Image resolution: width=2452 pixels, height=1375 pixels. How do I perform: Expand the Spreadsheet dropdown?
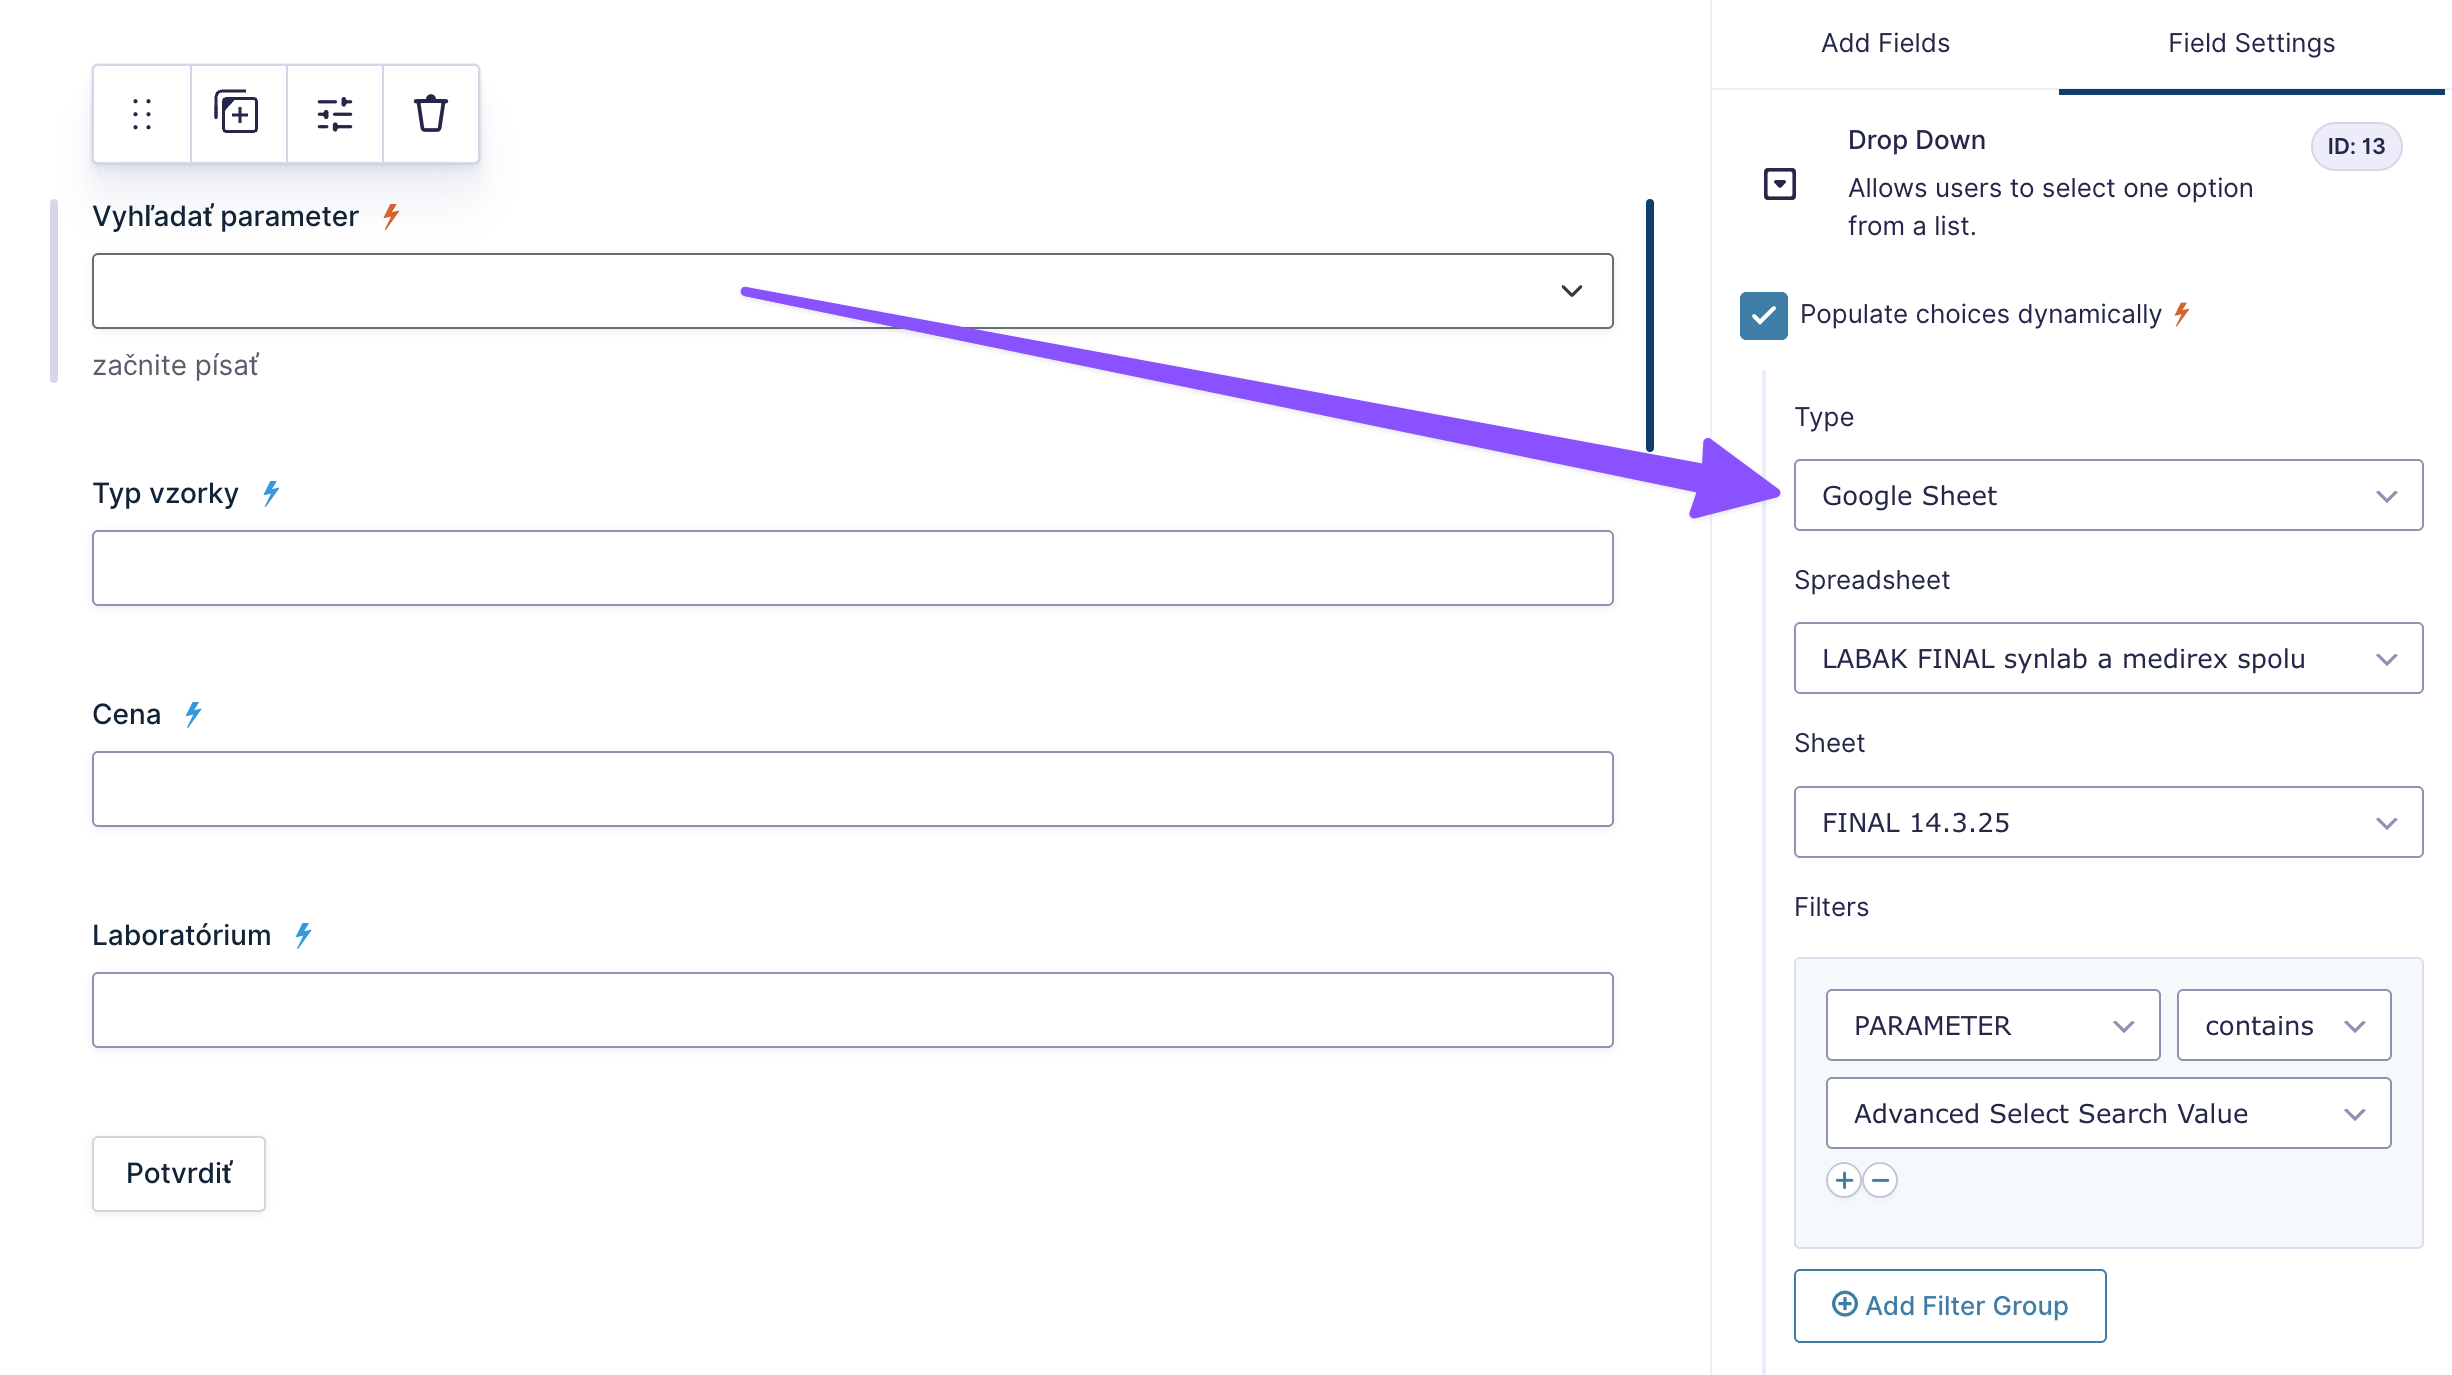tap(2108, 659)
